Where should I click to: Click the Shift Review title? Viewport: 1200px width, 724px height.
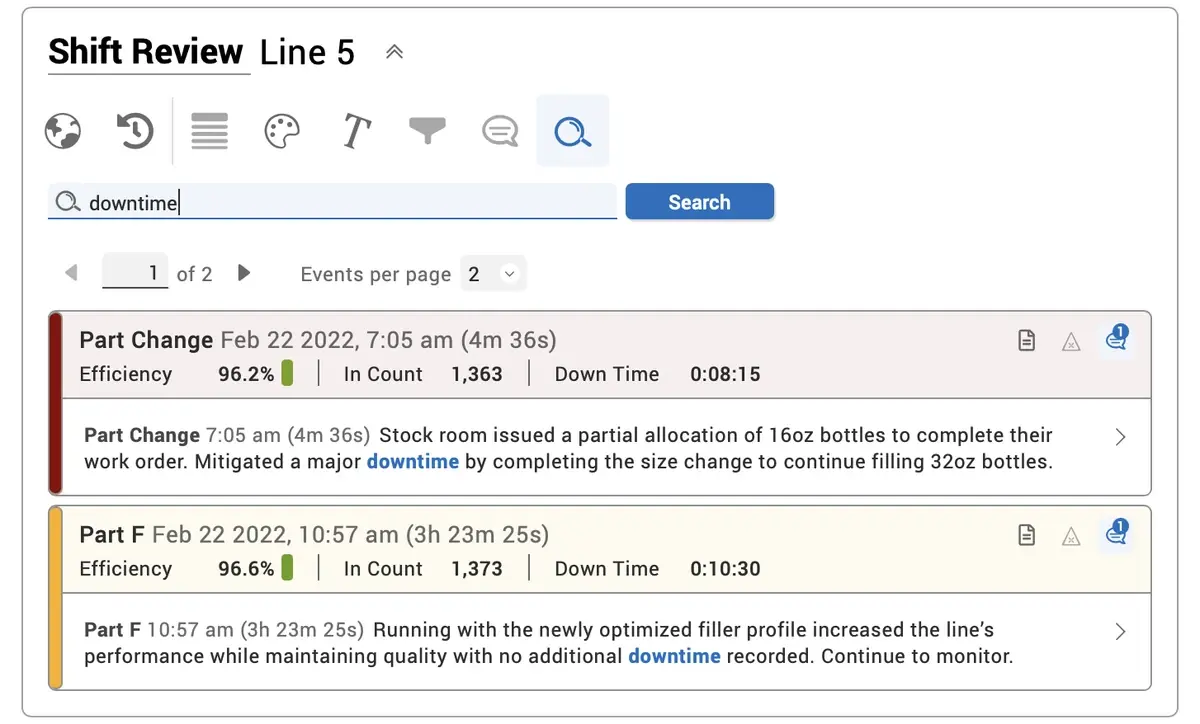146,52
